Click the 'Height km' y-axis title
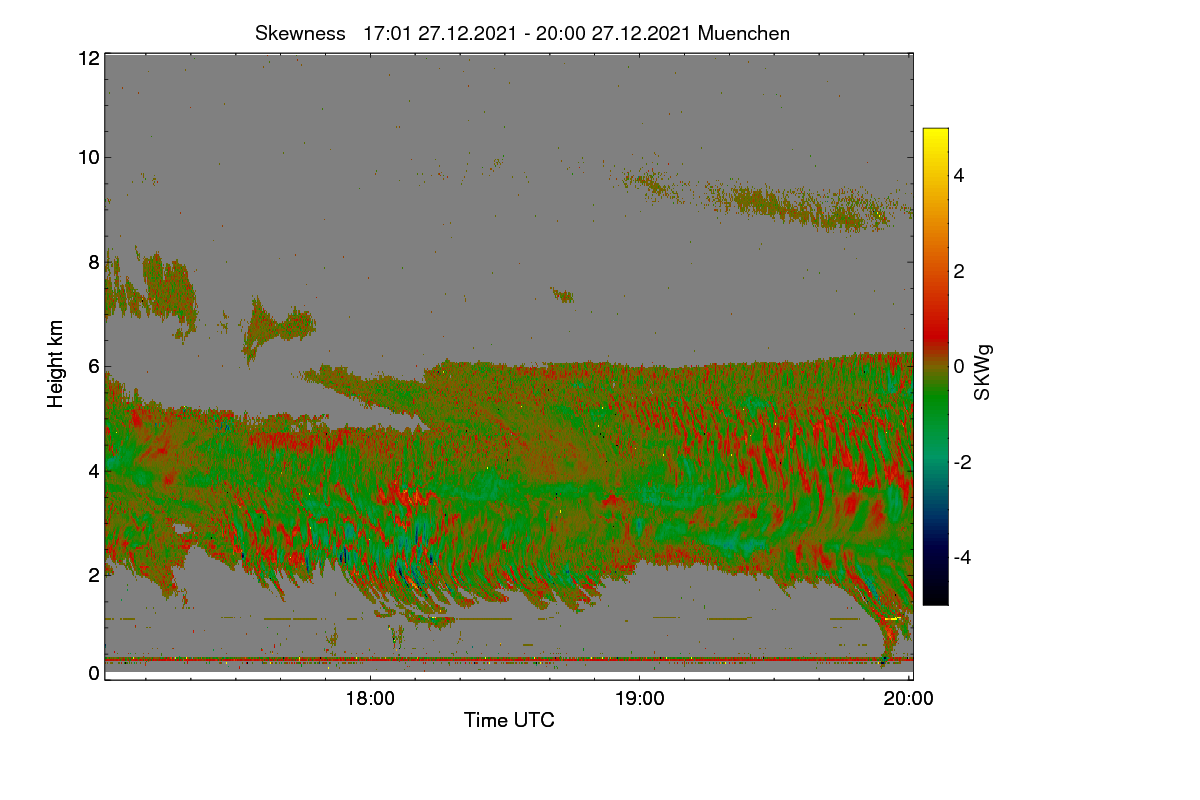The height and width of the screenshot is (800, 1200). [55, 363]
